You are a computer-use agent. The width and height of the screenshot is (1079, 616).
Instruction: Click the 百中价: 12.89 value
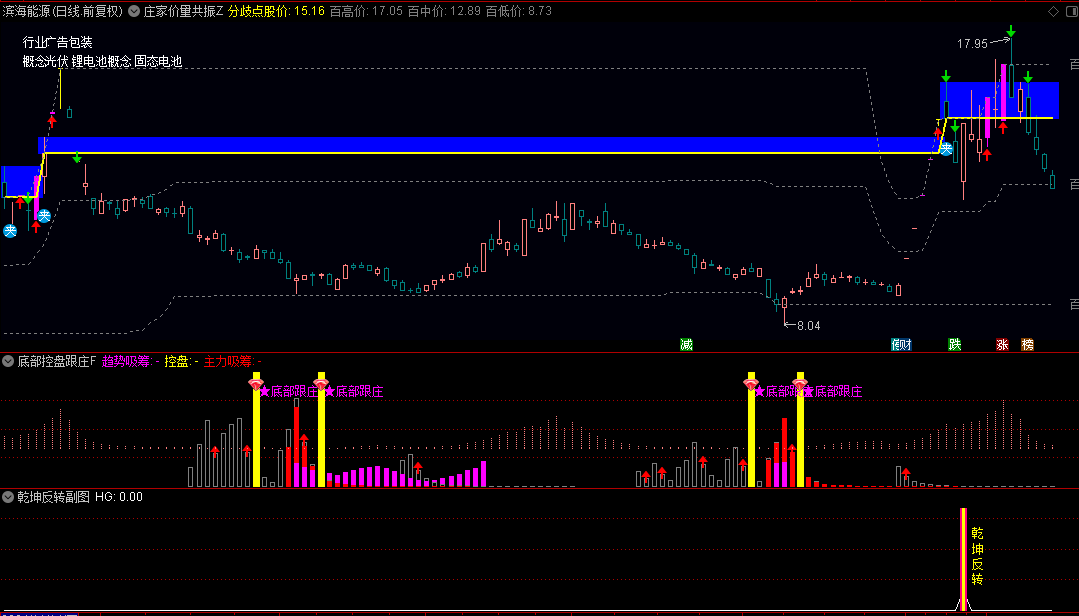pyautogui.click(x=444, y=11)
